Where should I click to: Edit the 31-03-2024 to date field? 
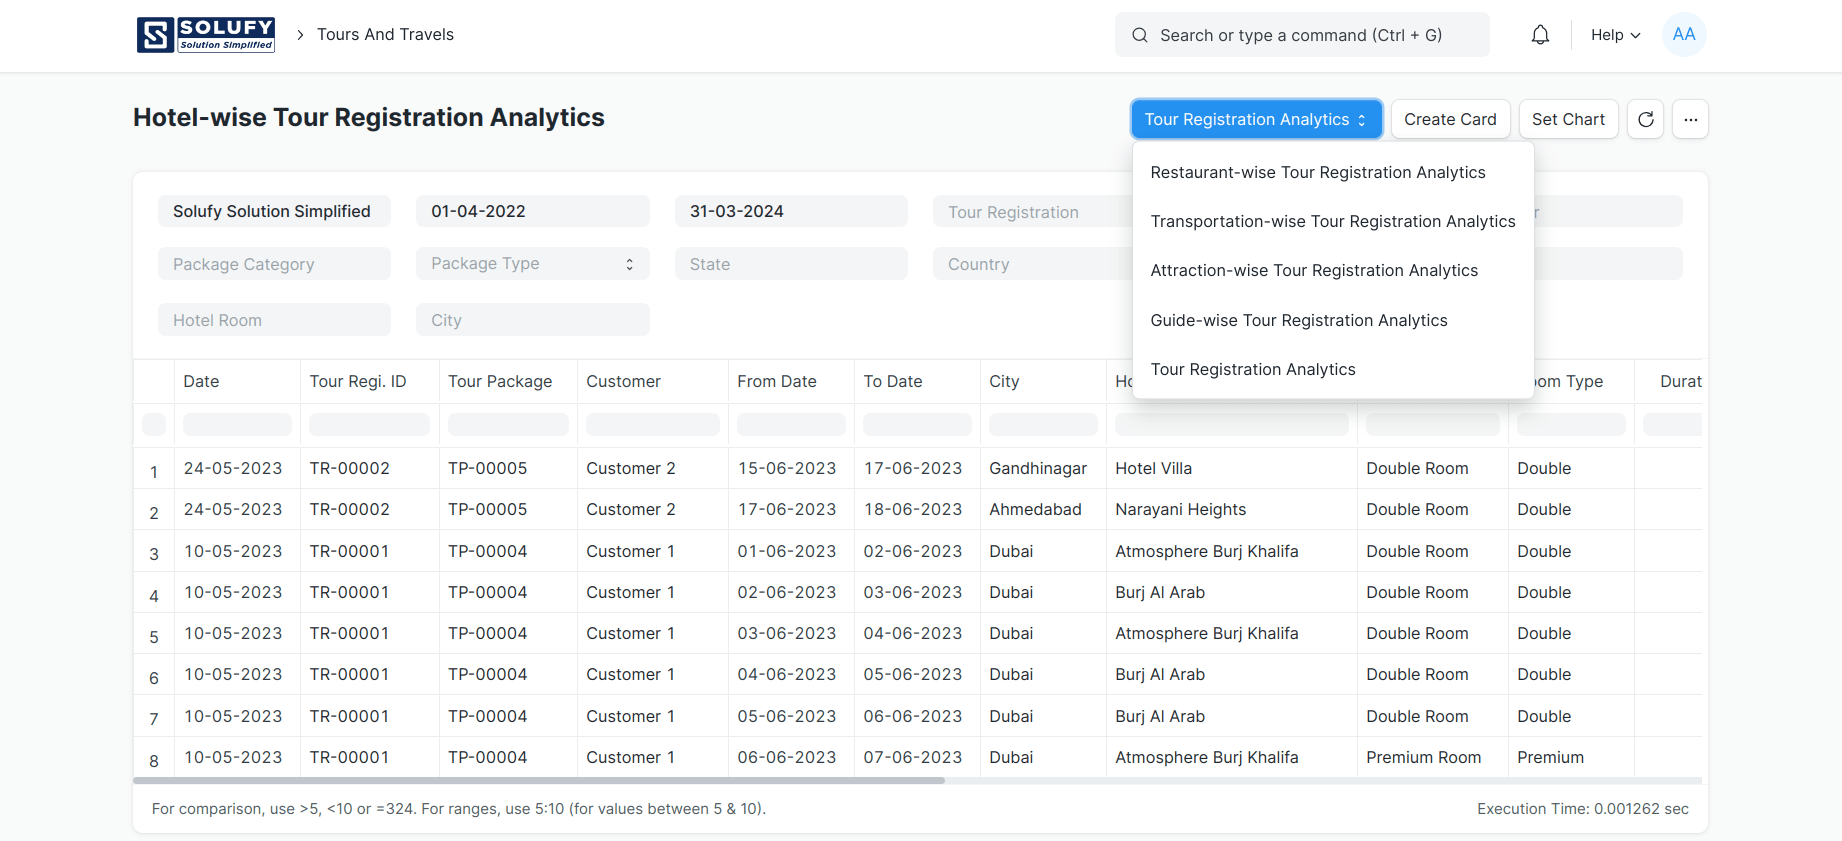[791, 211]
